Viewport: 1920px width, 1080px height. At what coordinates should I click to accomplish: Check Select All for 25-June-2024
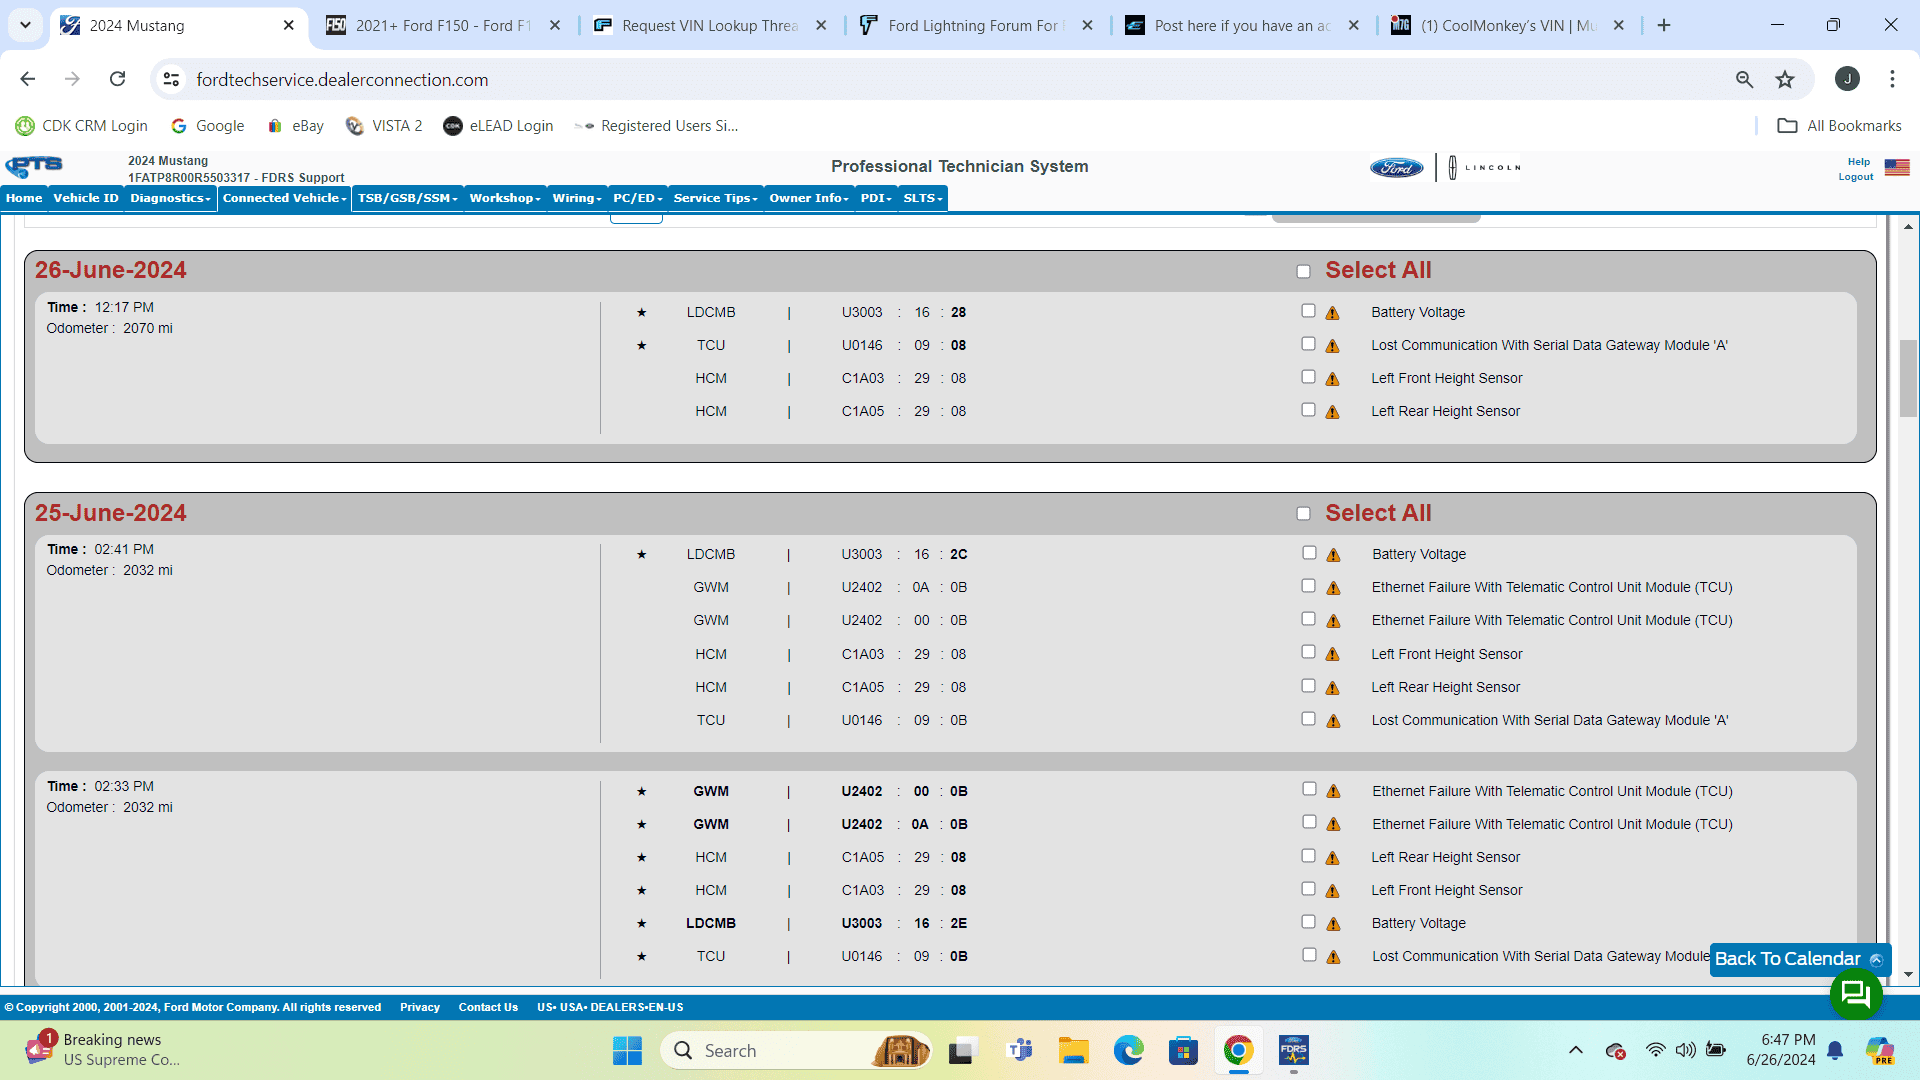[x=1303, y=514]
